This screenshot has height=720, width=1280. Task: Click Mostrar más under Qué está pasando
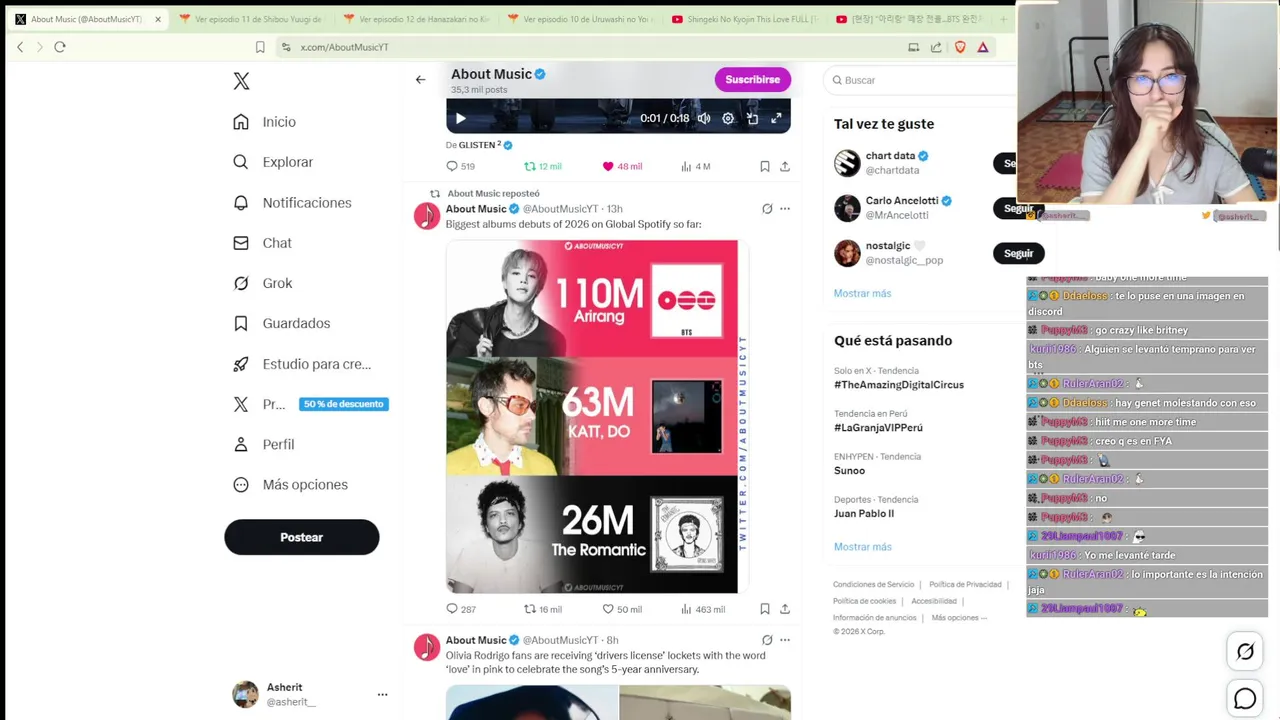coord(862,547)
